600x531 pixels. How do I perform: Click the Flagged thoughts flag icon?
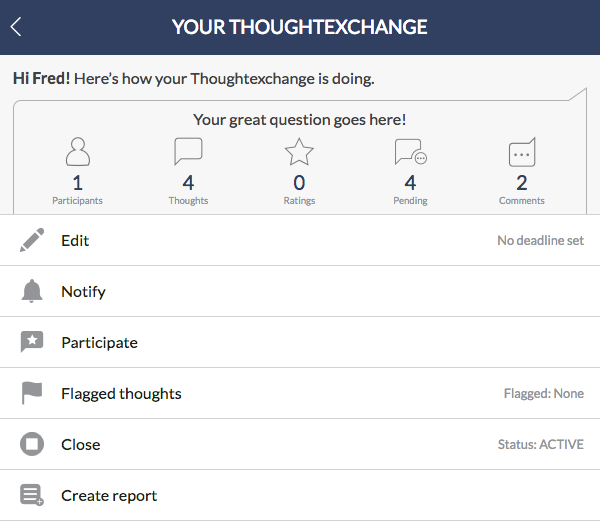click(x=32, y=393)
